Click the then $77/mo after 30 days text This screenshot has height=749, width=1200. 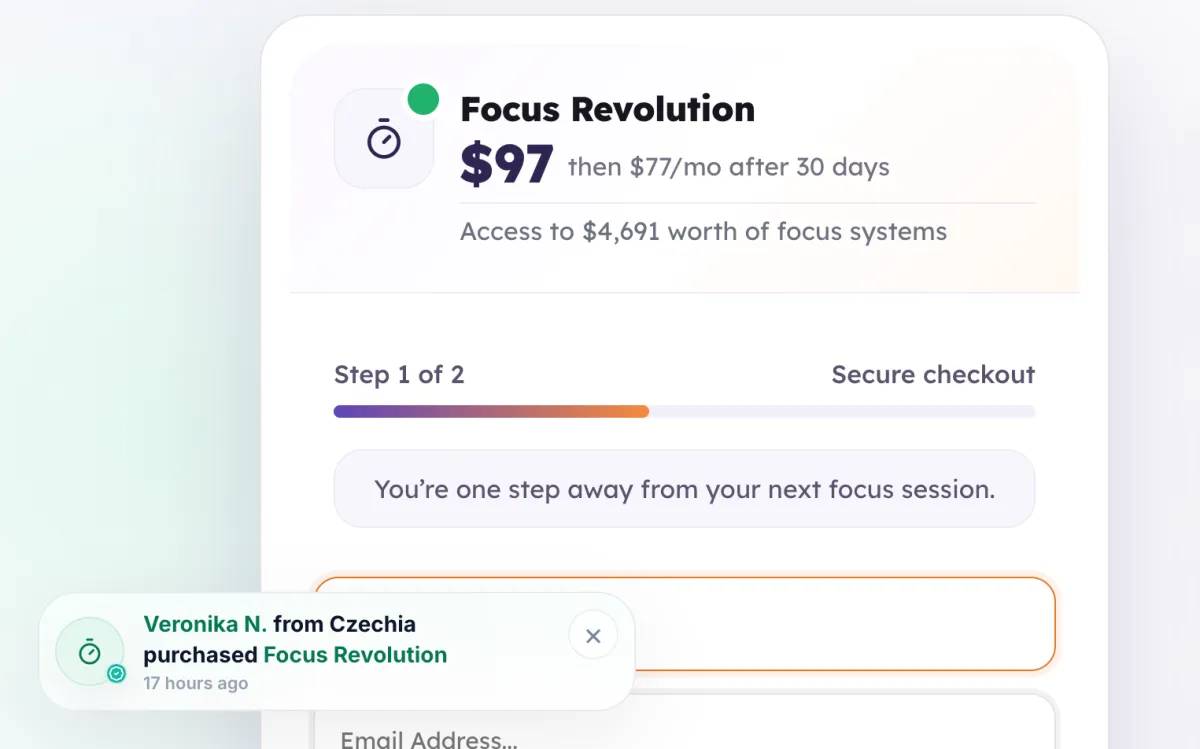click(729, 167)
